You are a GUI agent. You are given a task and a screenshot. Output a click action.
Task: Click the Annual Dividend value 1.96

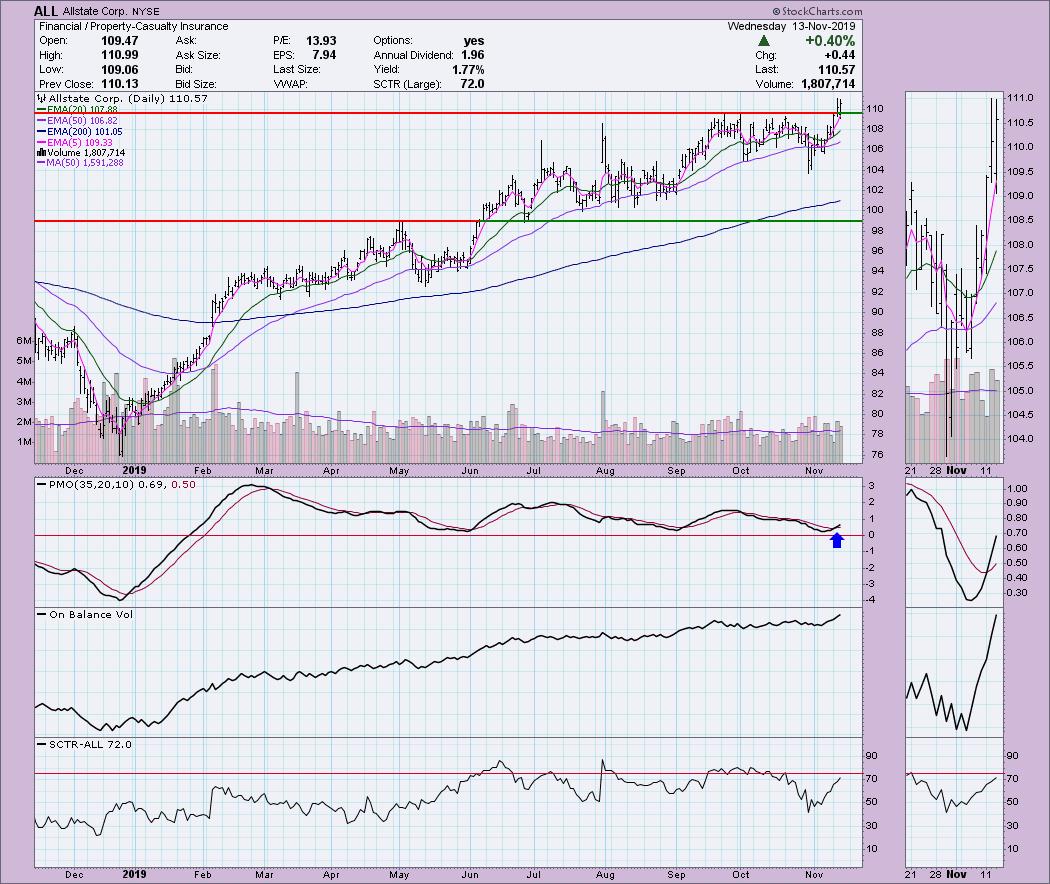point(472,55)
